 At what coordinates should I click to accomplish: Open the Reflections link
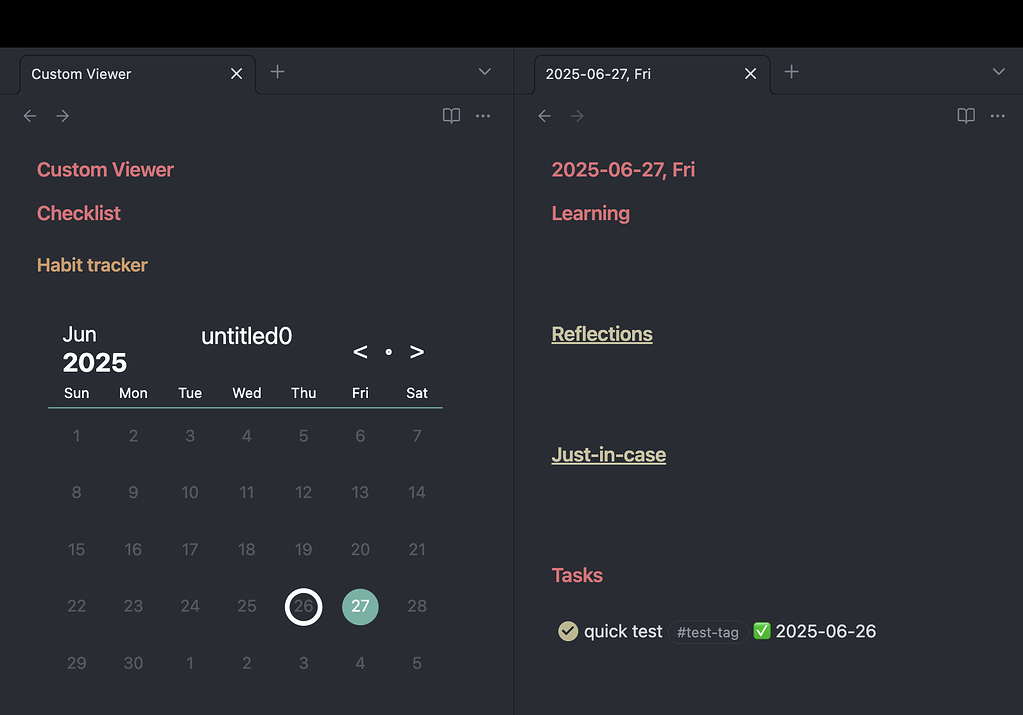coord(602,333)
